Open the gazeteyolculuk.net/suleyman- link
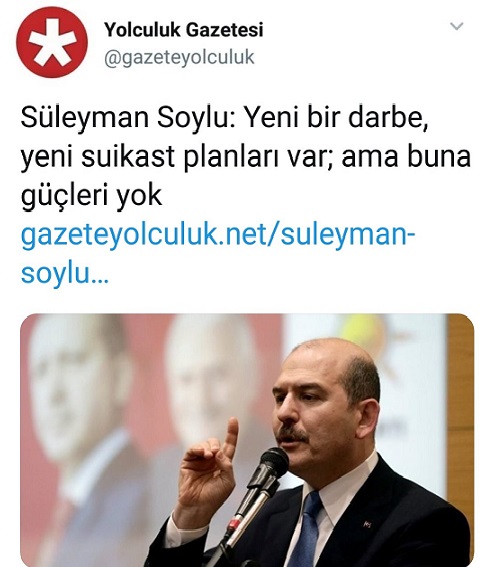This screenshot has height=567, width=481. 218,235
